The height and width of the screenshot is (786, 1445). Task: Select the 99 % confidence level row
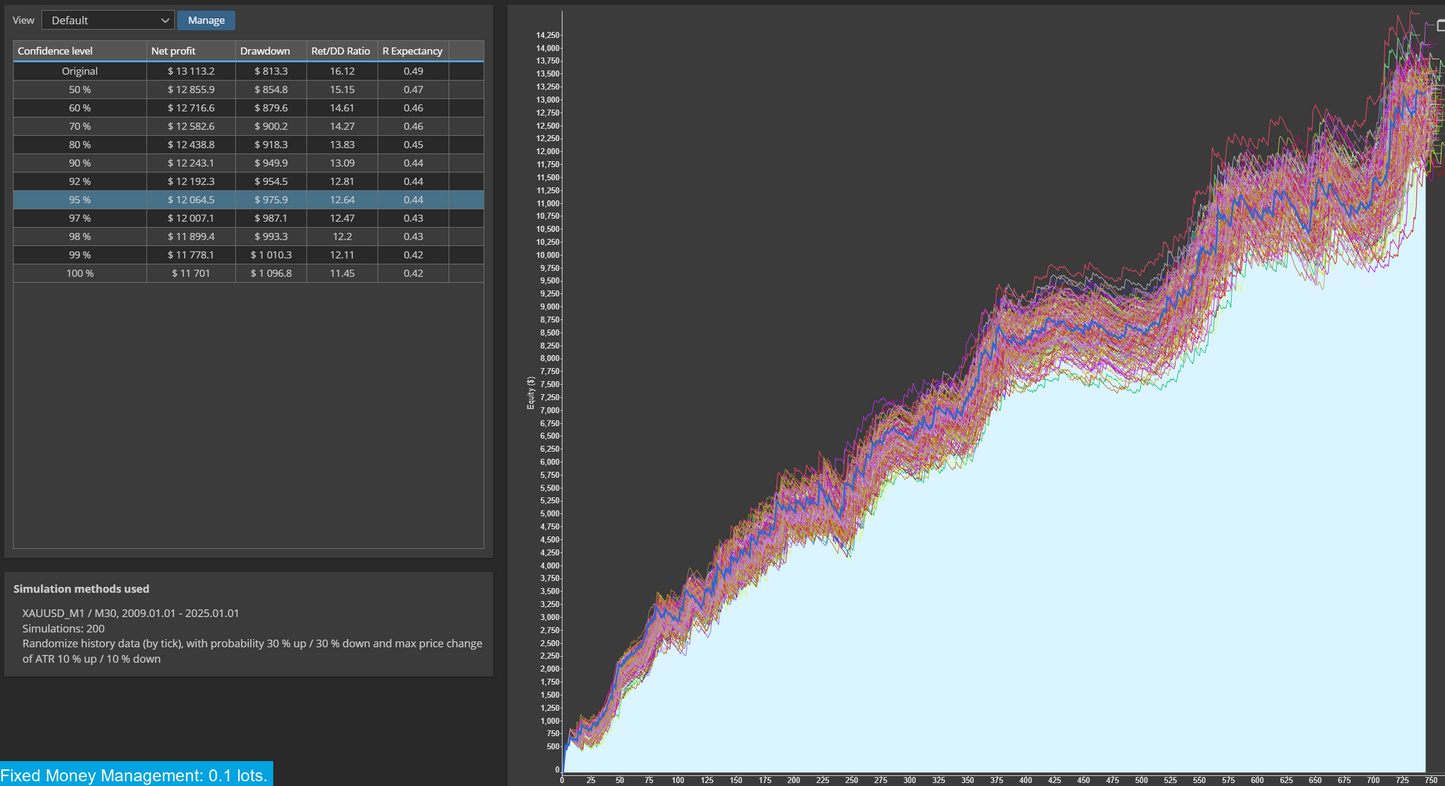pos(248,255)
